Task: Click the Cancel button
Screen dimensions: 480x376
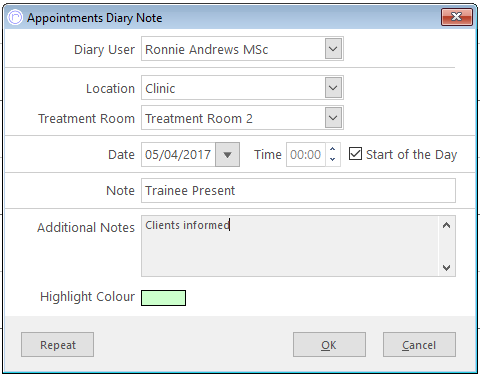Action: click(419, 345)
